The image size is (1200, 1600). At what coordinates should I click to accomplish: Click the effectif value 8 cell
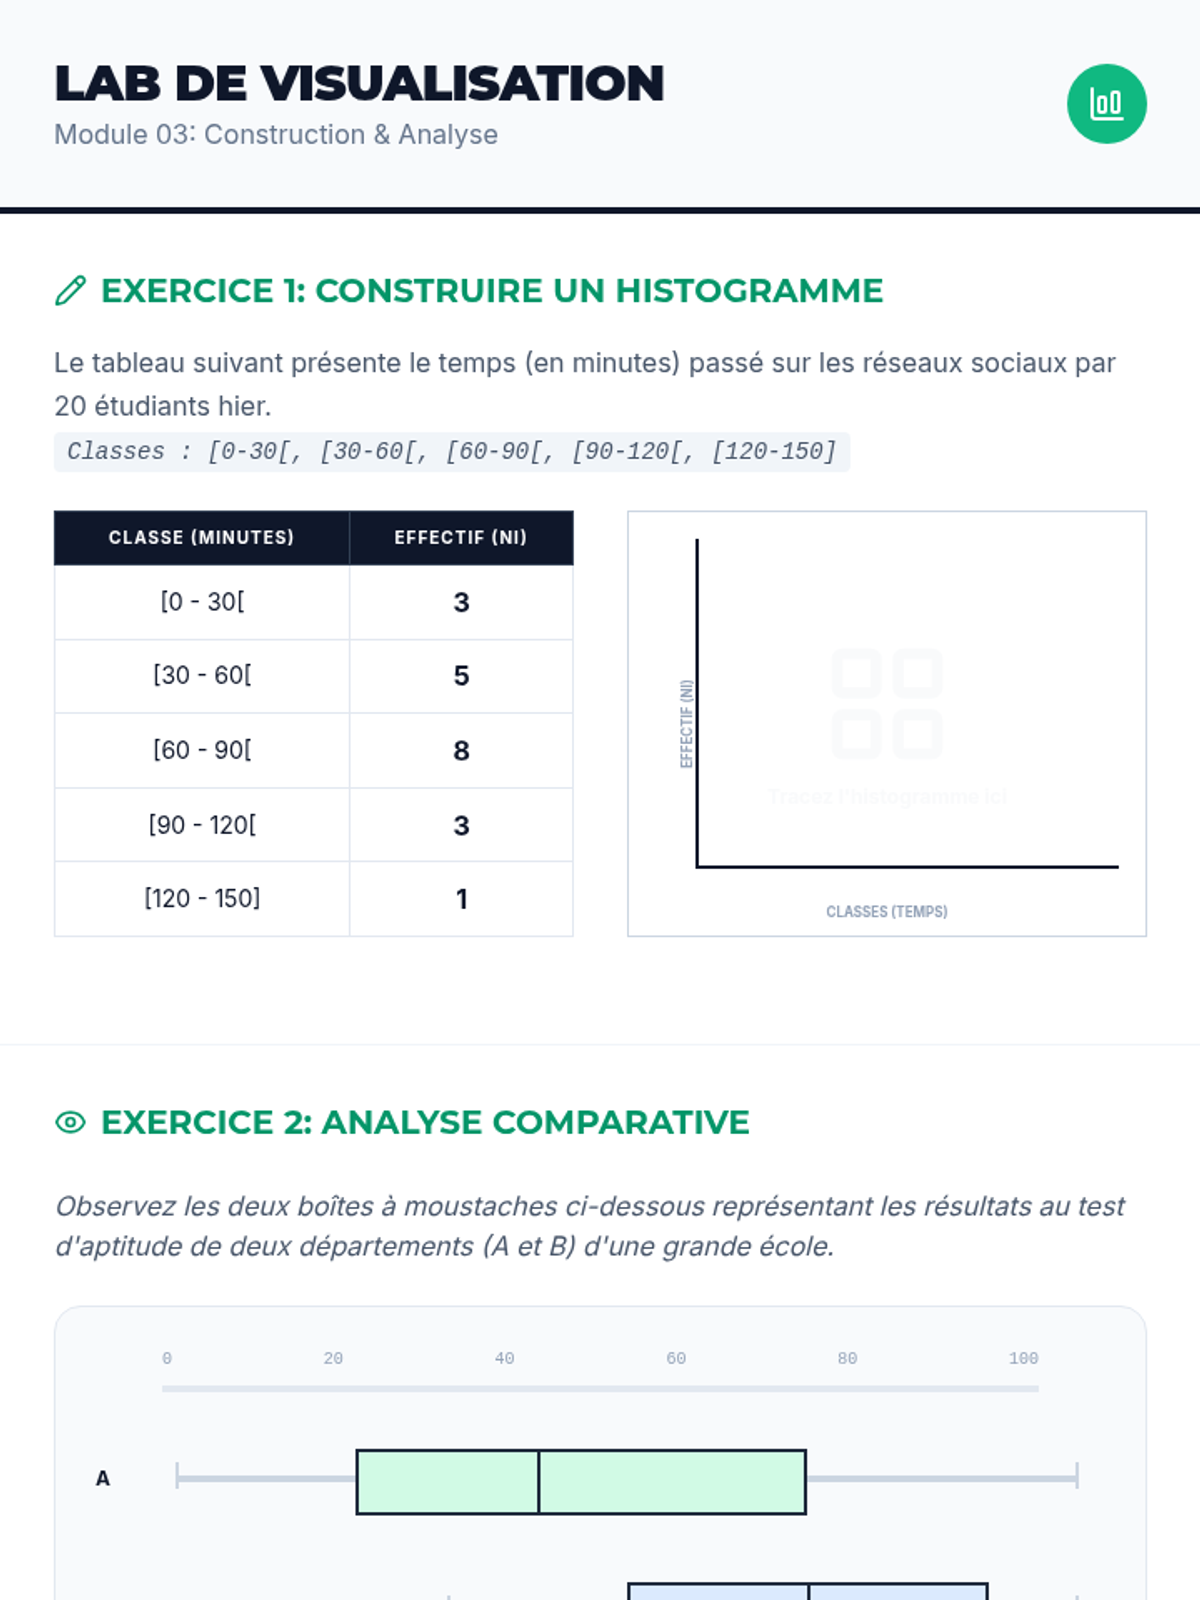(x=461, y=751)
